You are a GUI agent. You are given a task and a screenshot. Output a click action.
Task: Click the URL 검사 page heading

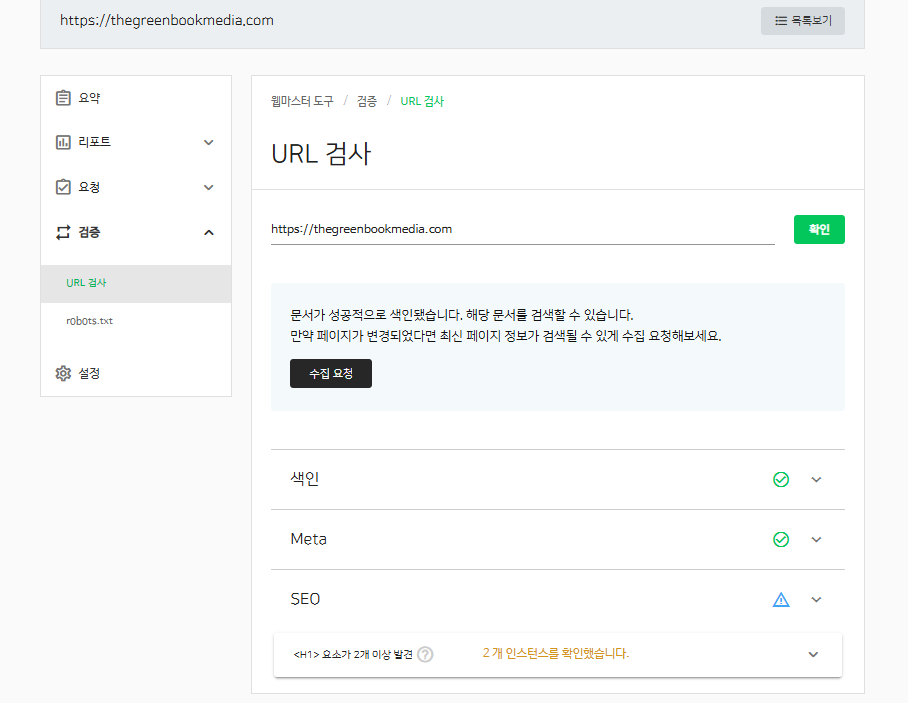pyautogui.click(x=321, y=154)
